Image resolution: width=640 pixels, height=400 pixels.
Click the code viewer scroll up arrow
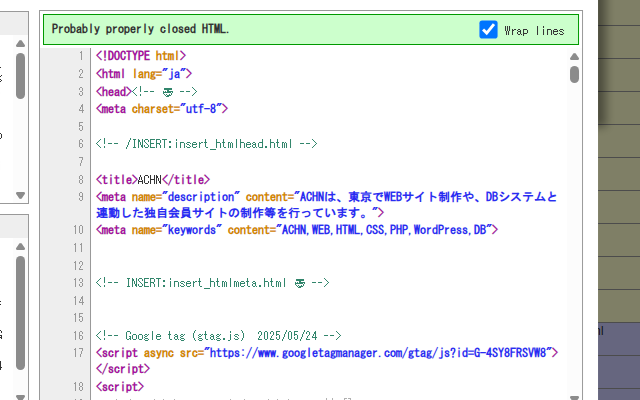(574, 56)
